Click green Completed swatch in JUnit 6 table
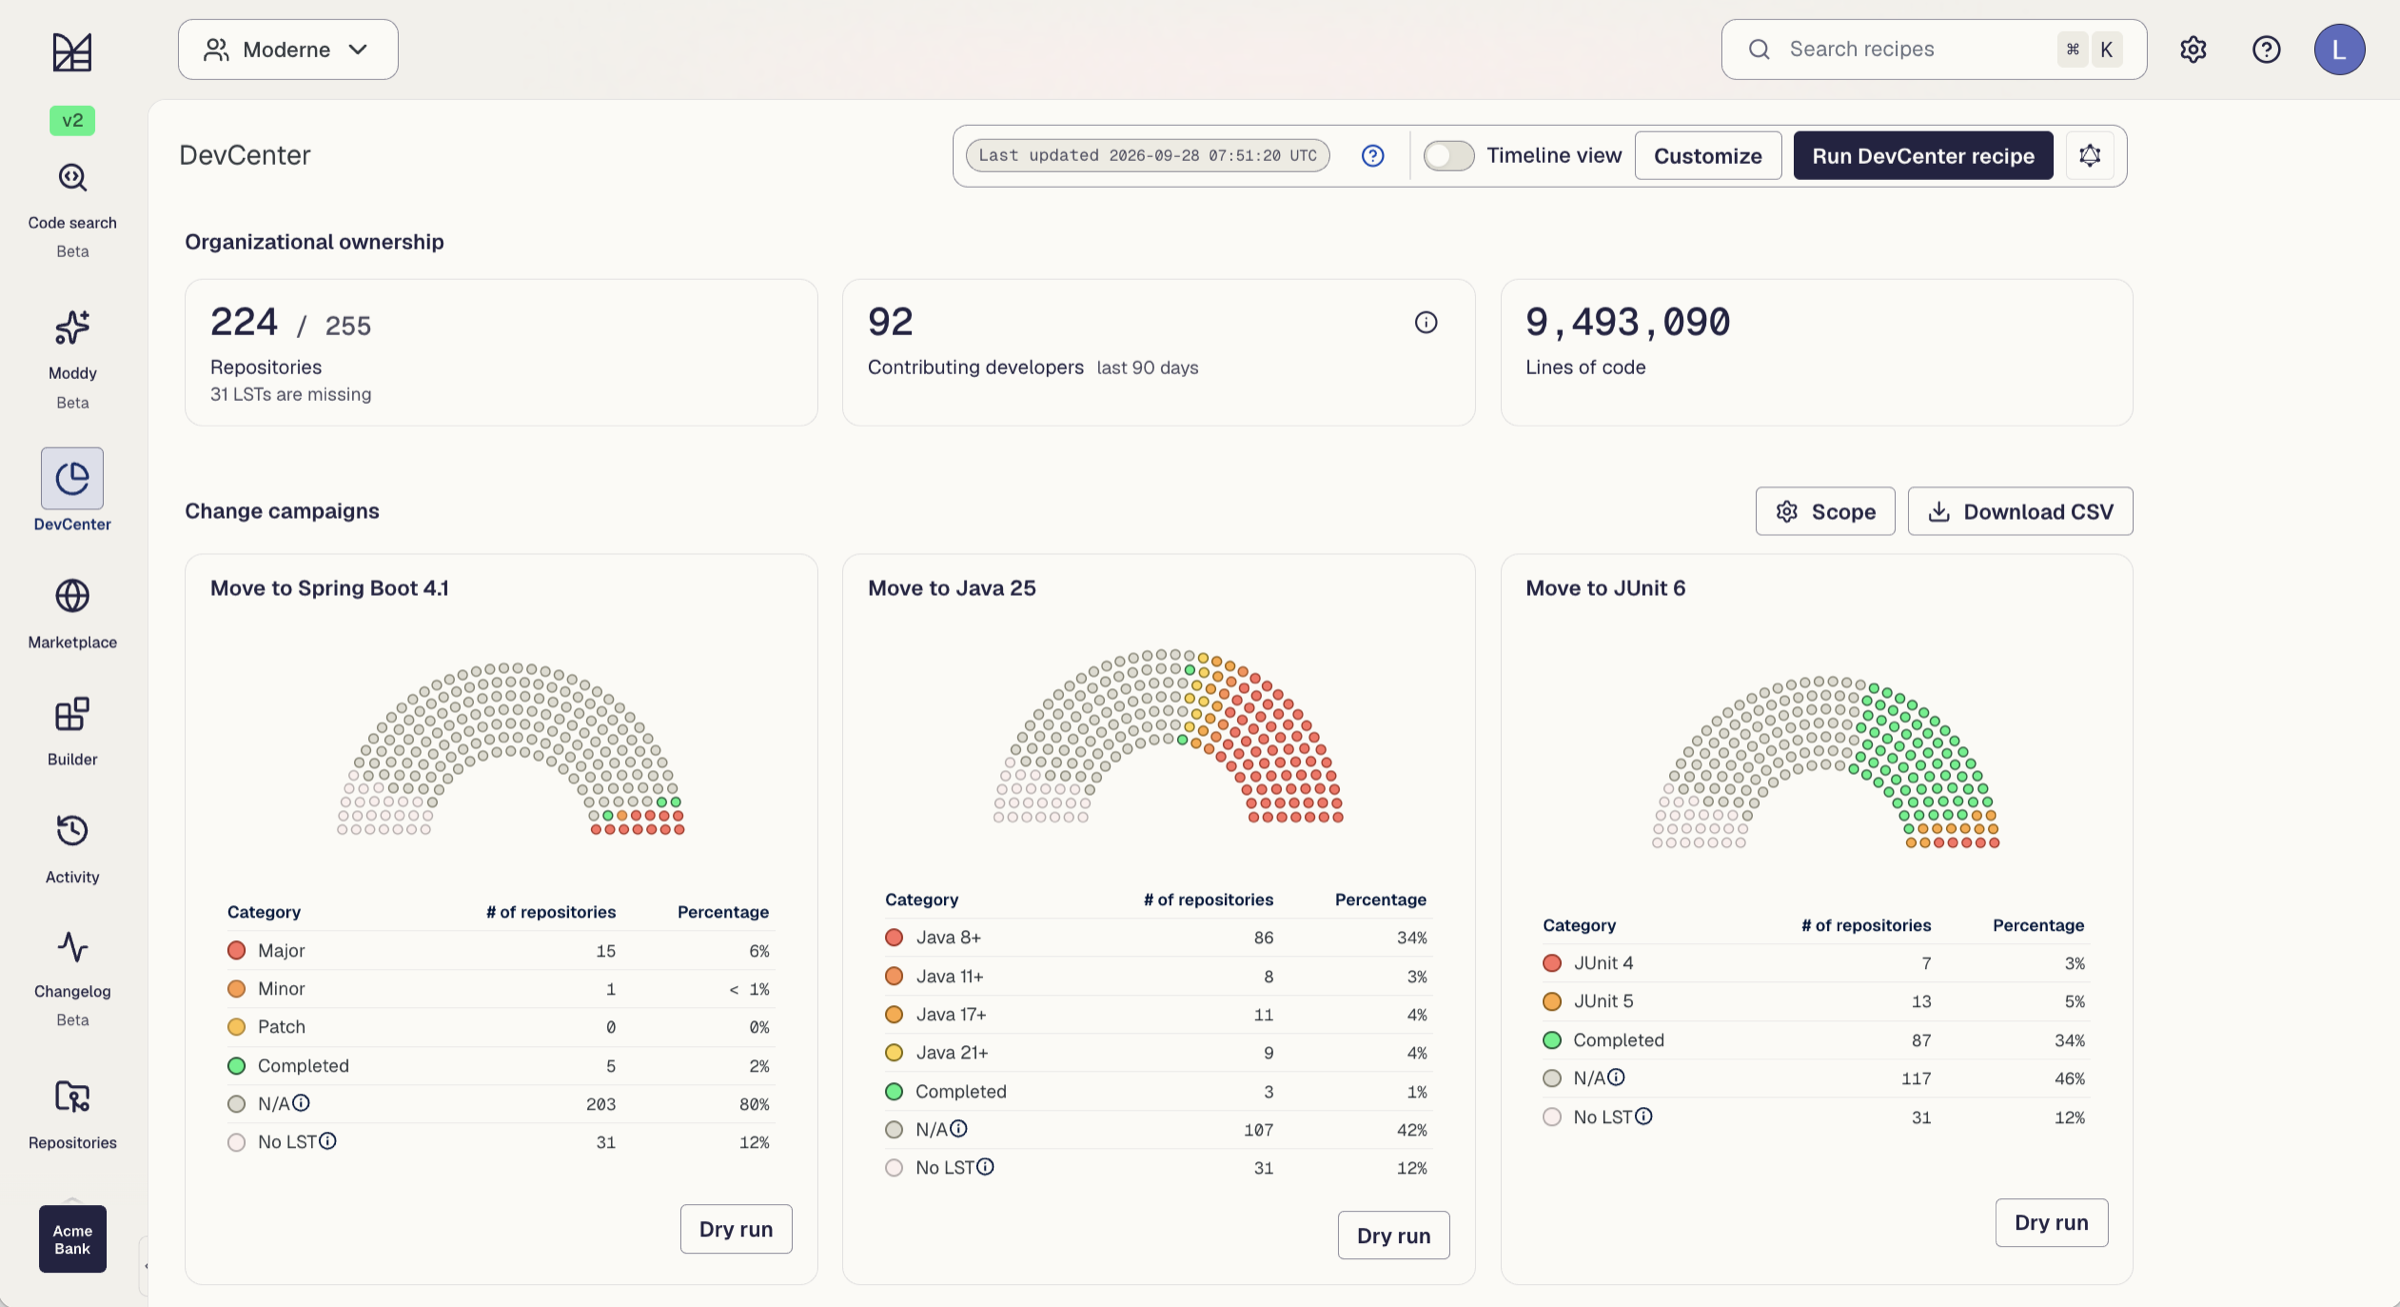Image resolution: width=2400 pixels, height=1307 pixels. (1552, 1040)
